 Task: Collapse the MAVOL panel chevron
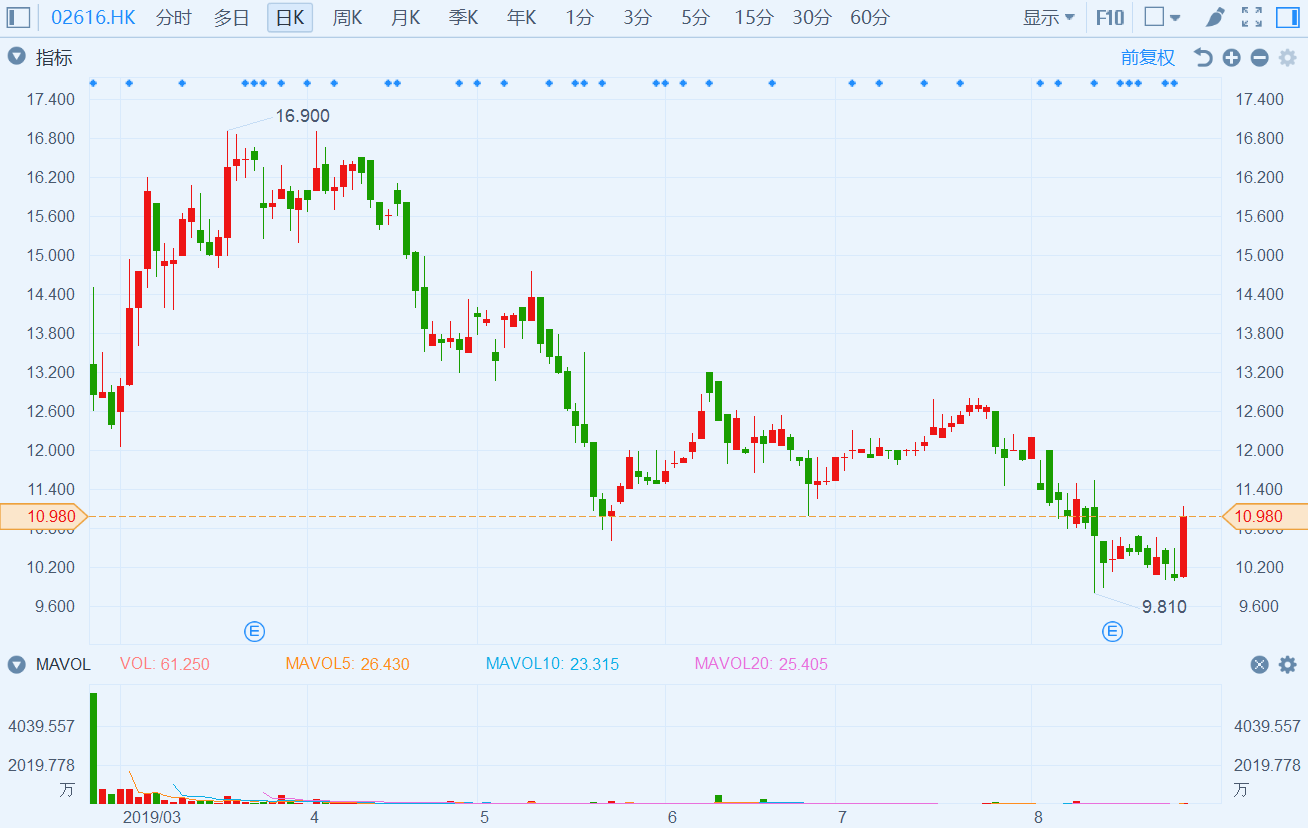tap(17, 664)
